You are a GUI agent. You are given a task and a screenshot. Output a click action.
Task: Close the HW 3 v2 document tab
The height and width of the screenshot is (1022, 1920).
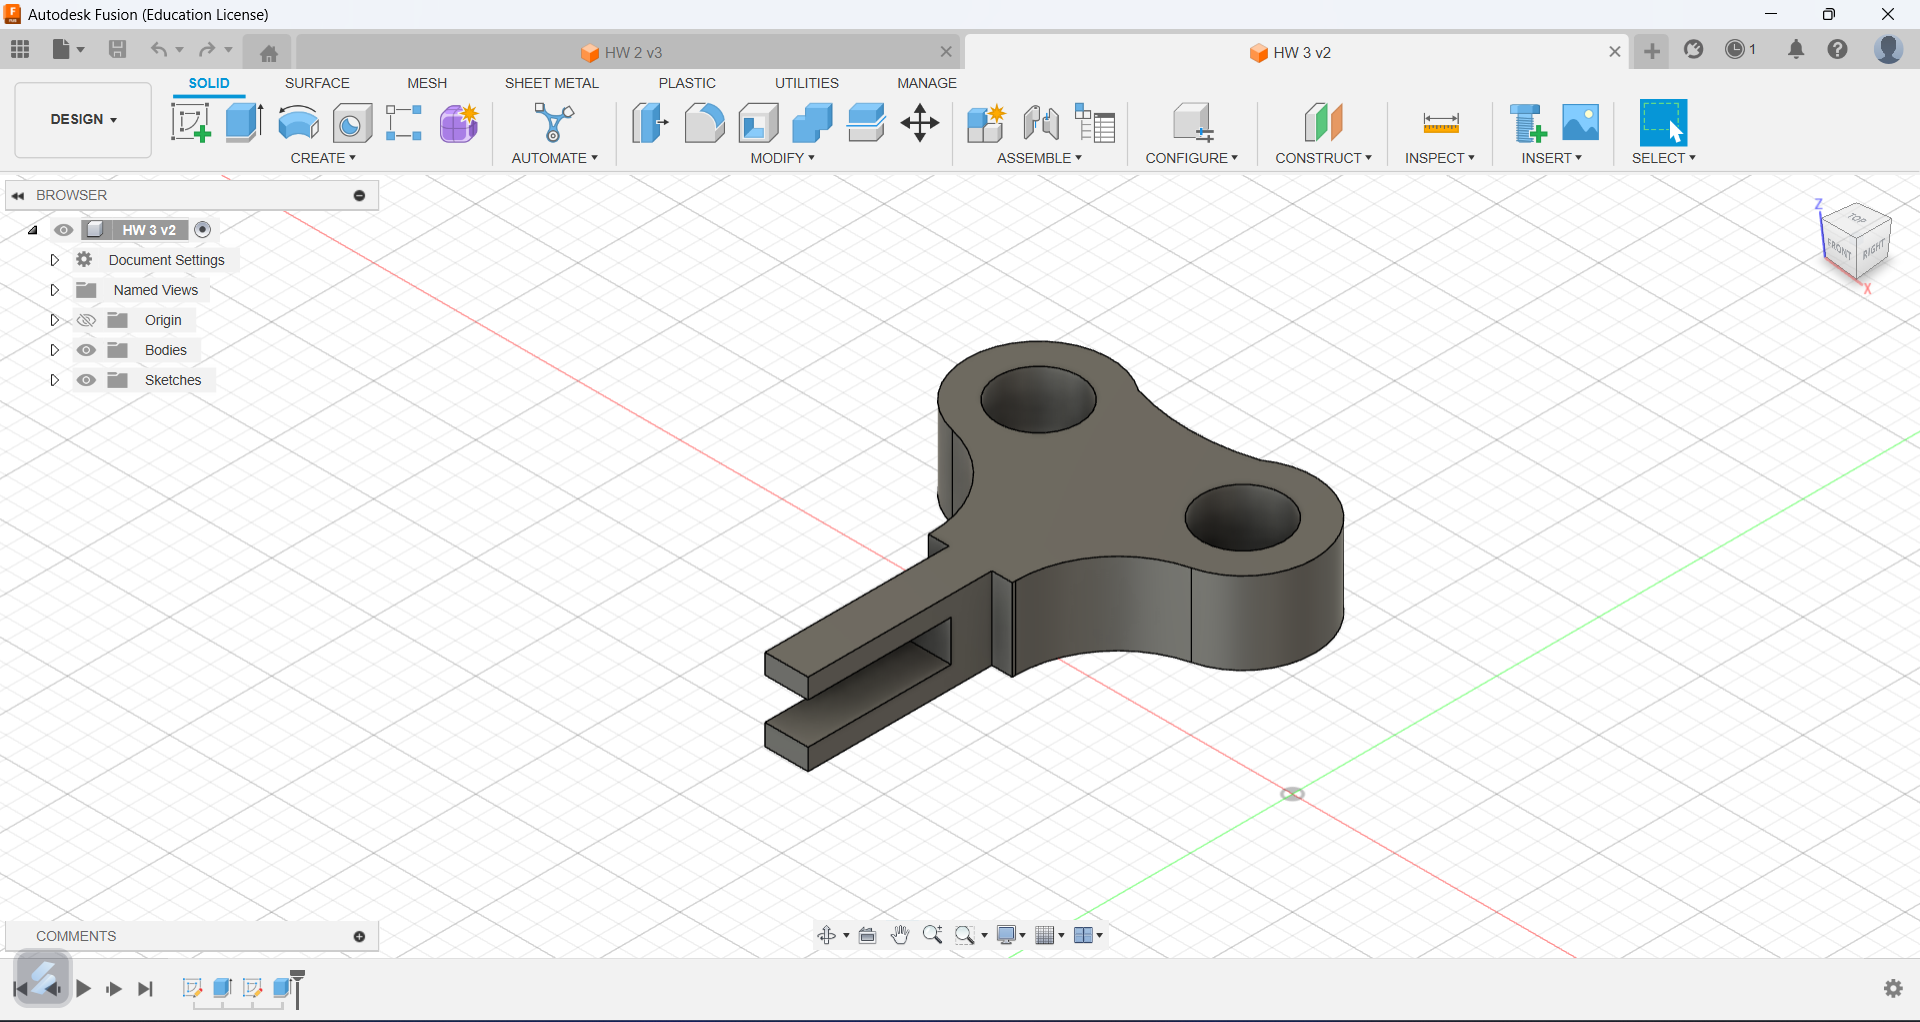coord(1614,52)
